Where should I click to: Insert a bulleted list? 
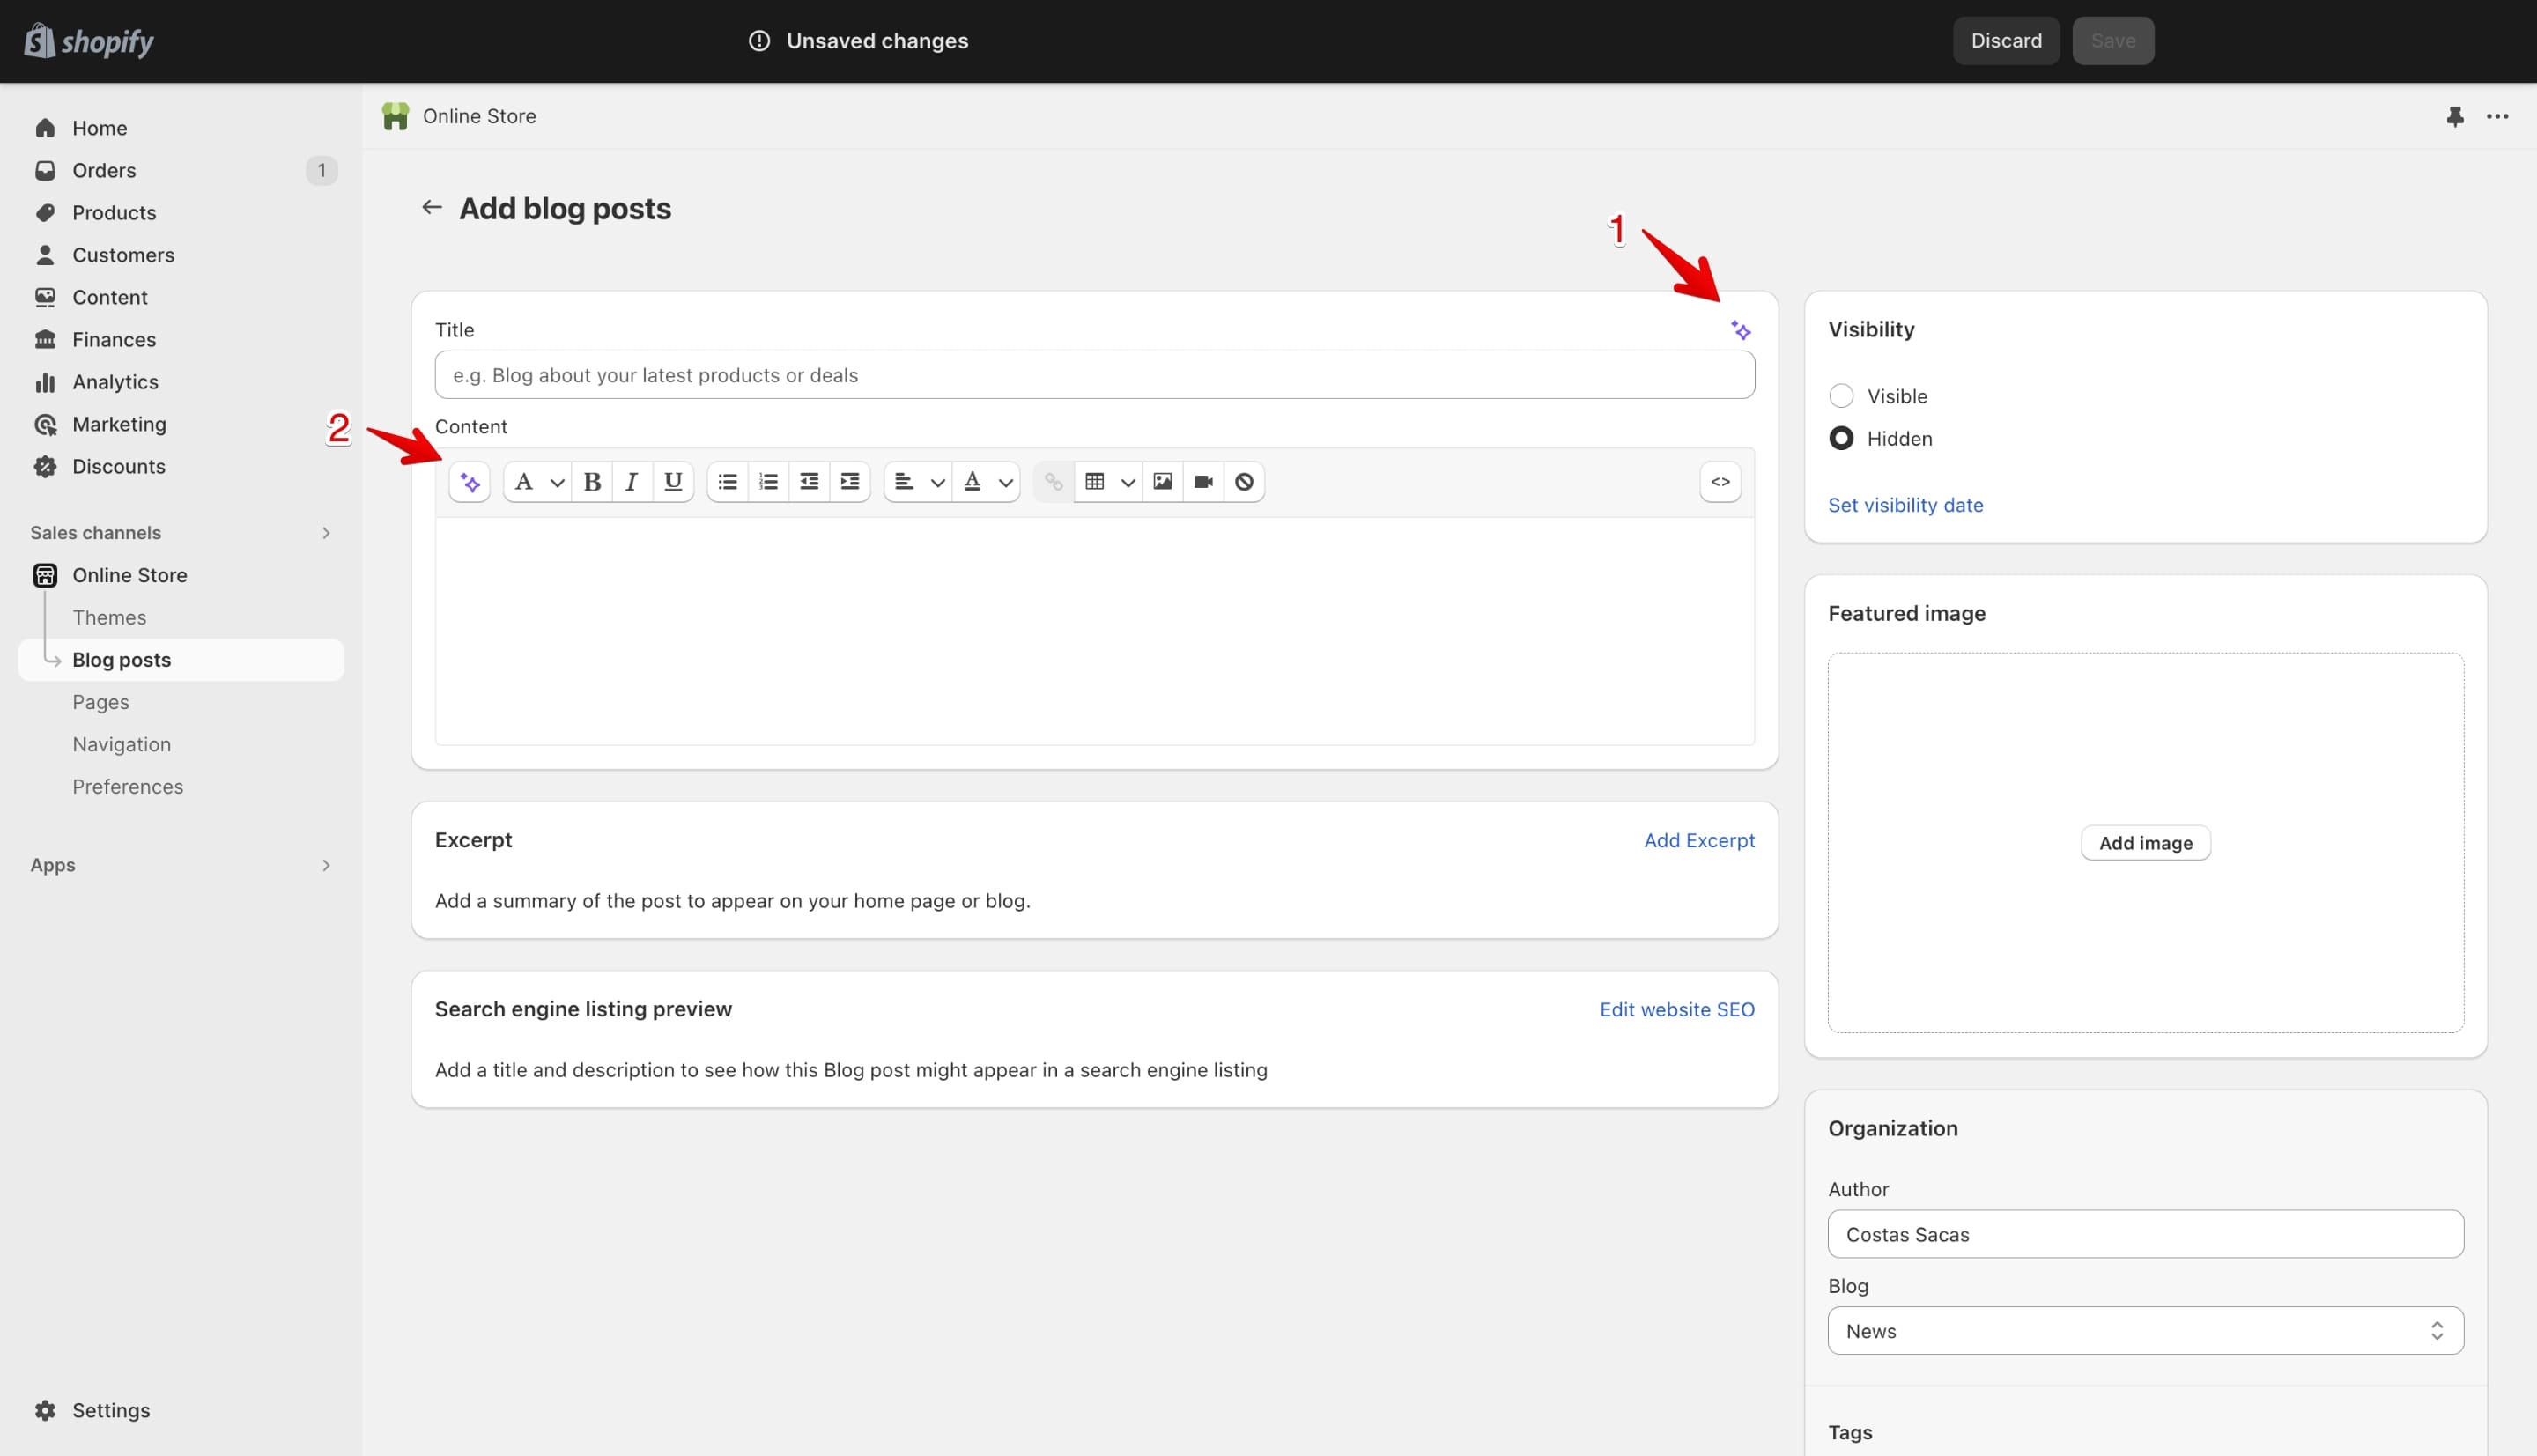pos(727,482)
